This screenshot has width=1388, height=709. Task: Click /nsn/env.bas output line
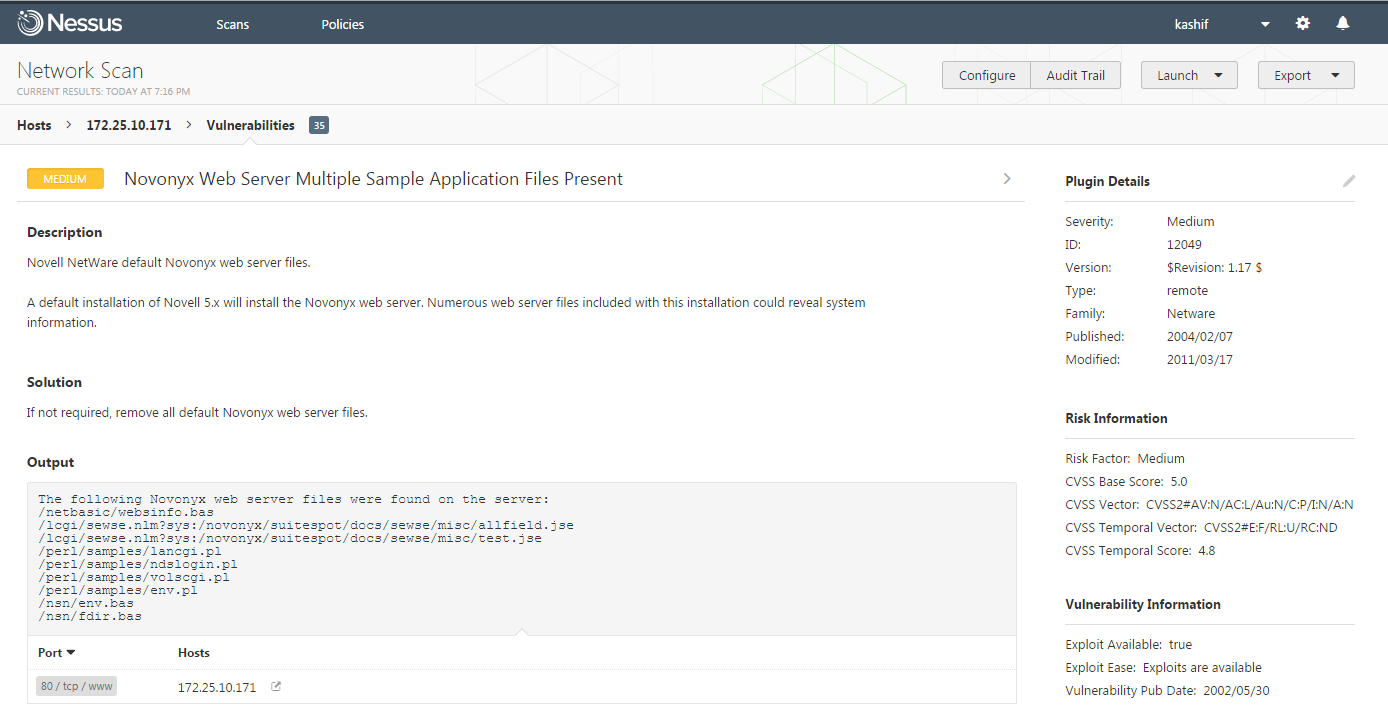point(86,603)
